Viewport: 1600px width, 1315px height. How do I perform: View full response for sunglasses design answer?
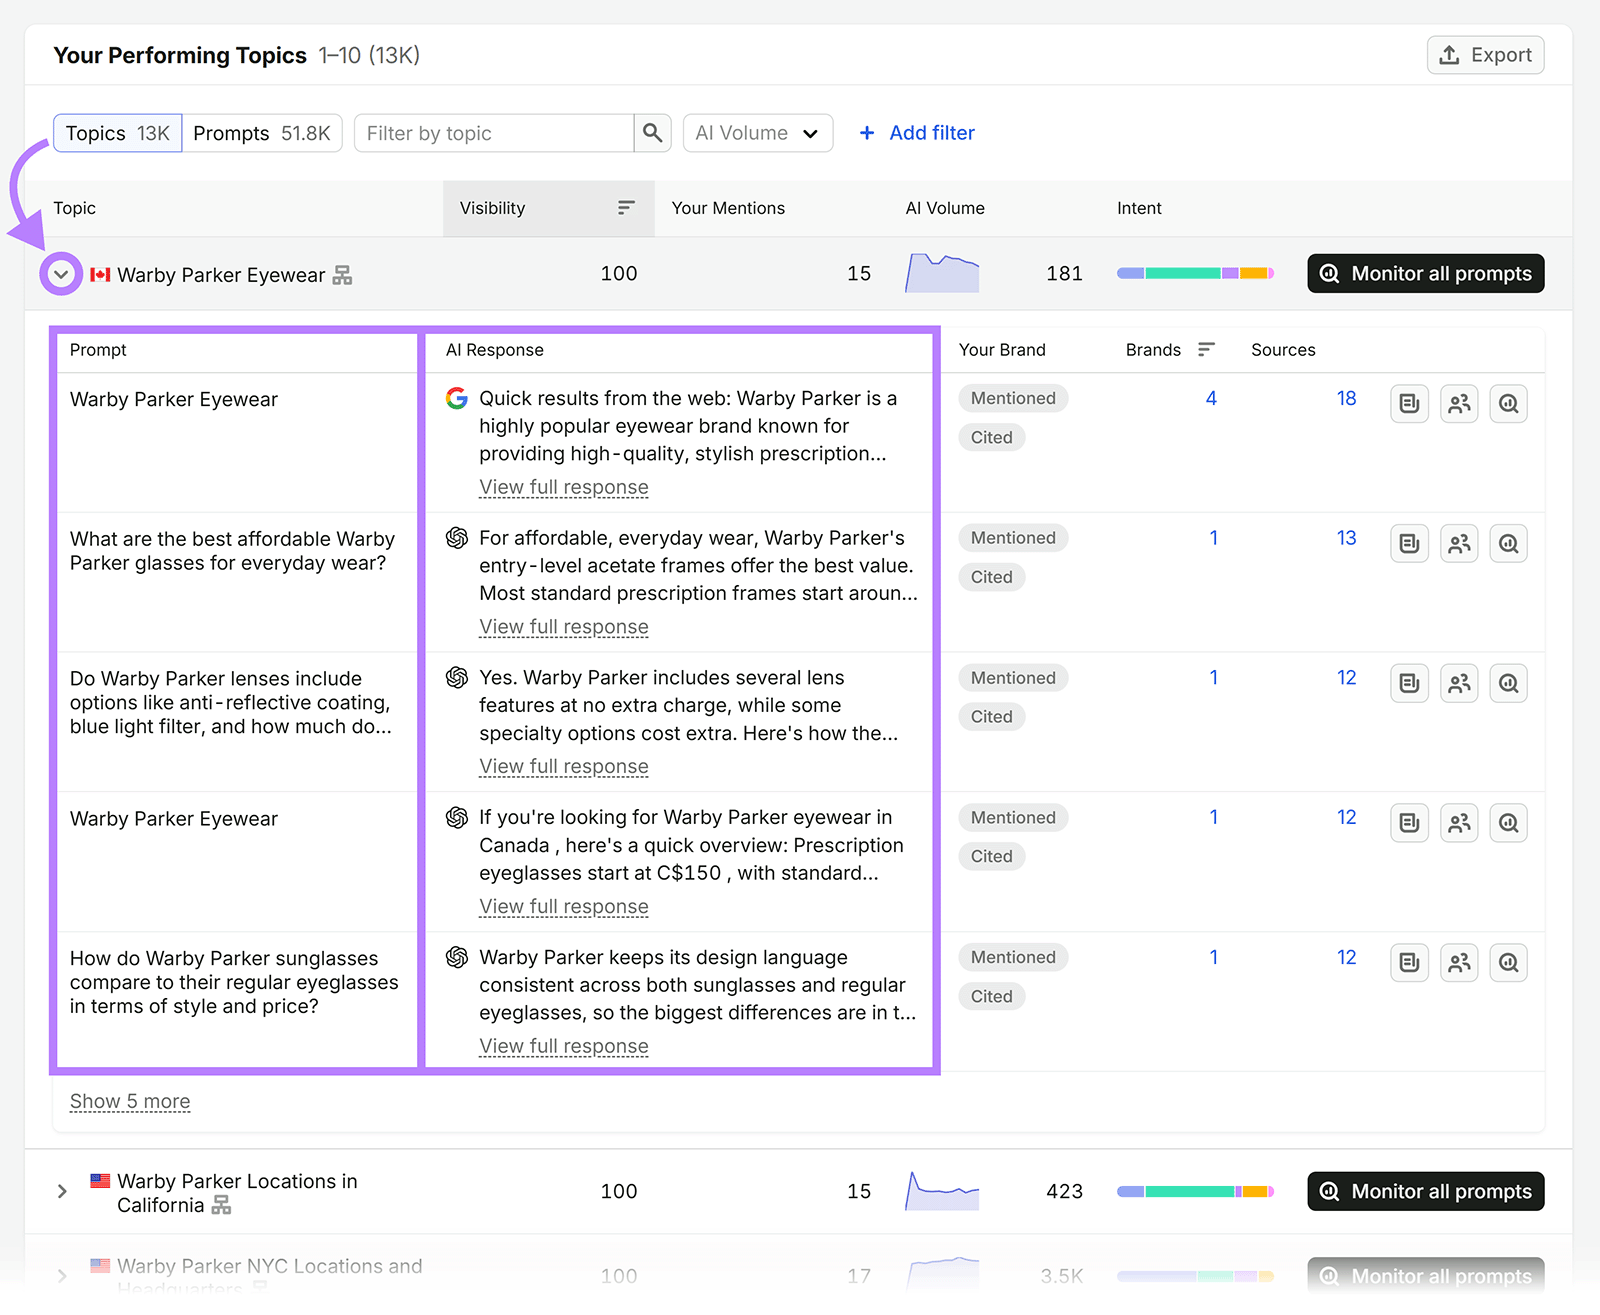pos(564,1046)
